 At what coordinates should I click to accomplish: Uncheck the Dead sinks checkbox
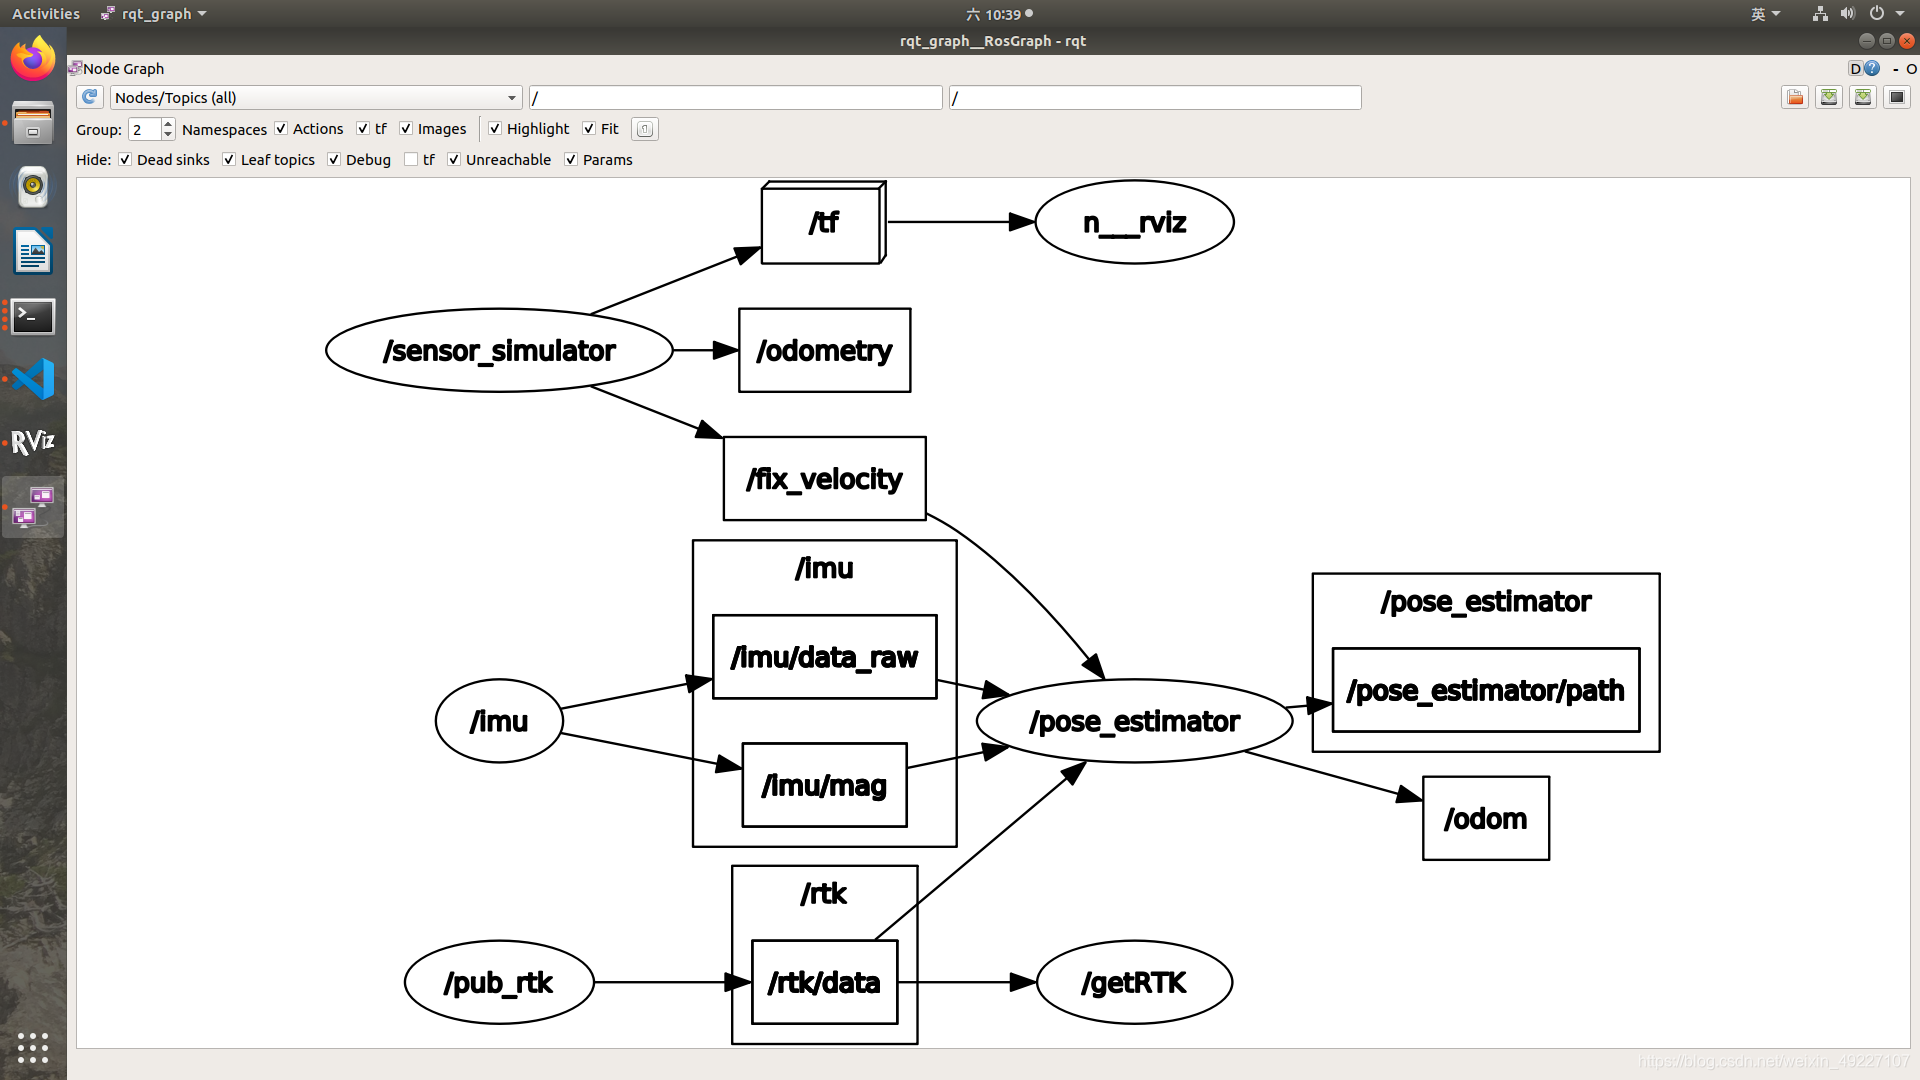125,160
